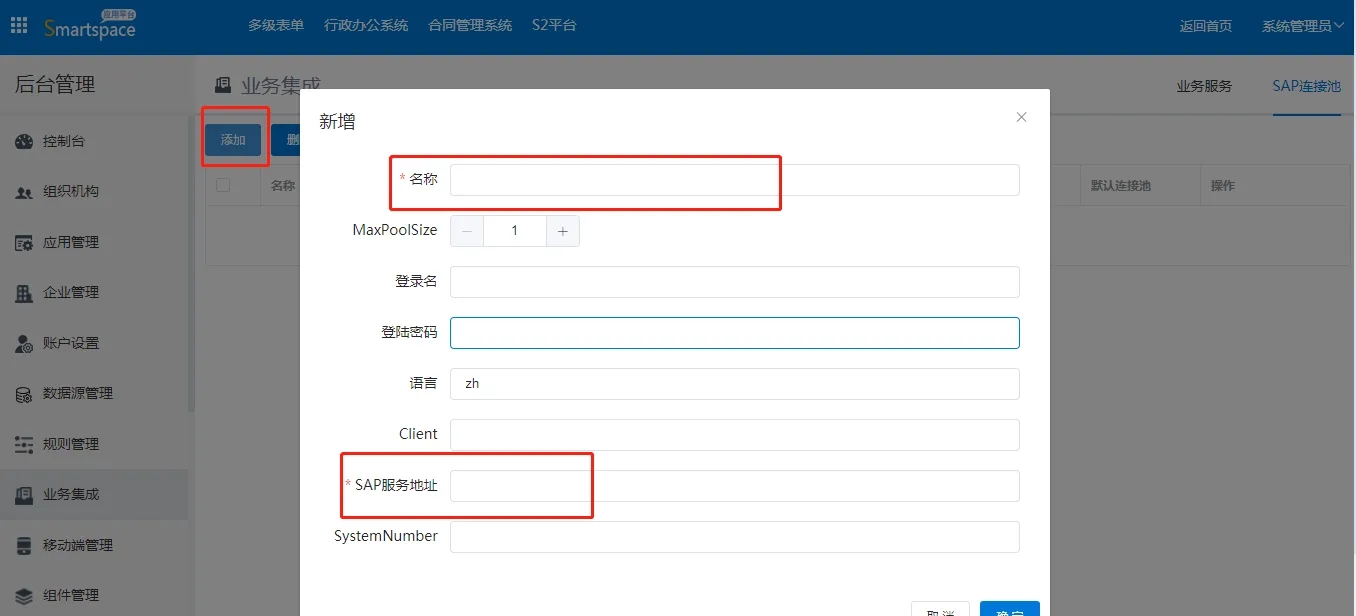Image resolution: width=1356 pixels, height=616 pixels.
Task: Click the 账户设置 user icon
Action: click(x=24, y=344)
